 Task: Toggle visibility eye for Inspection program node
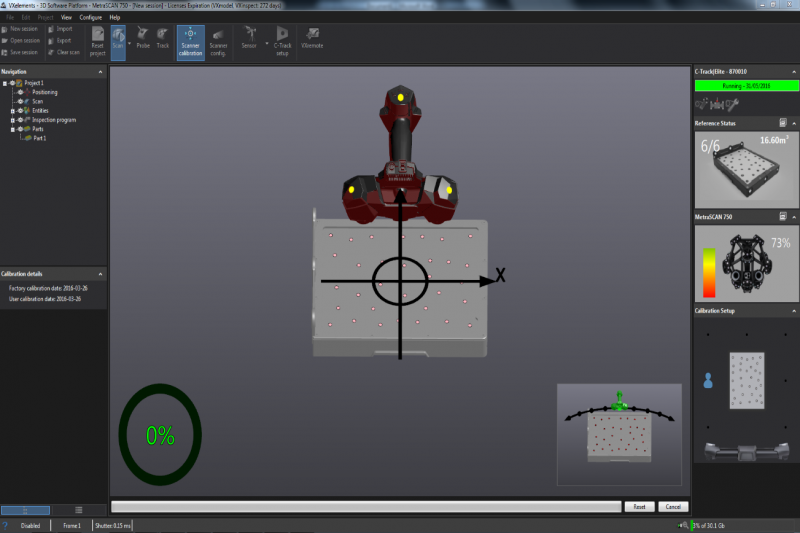pos(20,119)
